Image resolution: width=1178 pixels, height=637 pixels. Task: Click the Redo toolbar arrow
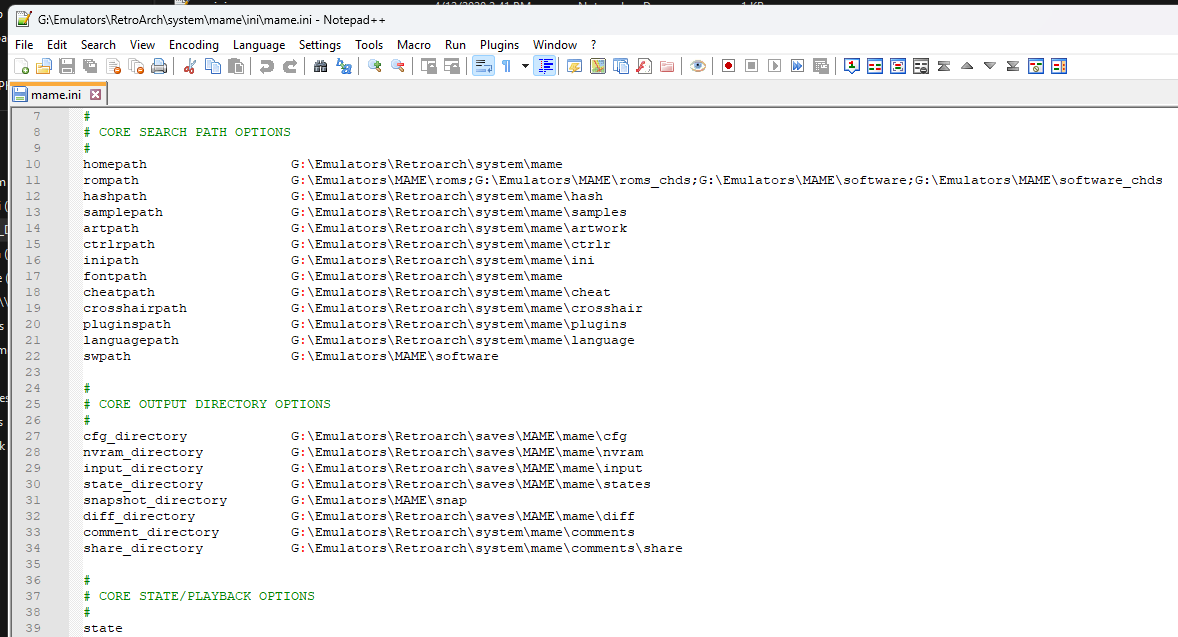coord(290,67)
